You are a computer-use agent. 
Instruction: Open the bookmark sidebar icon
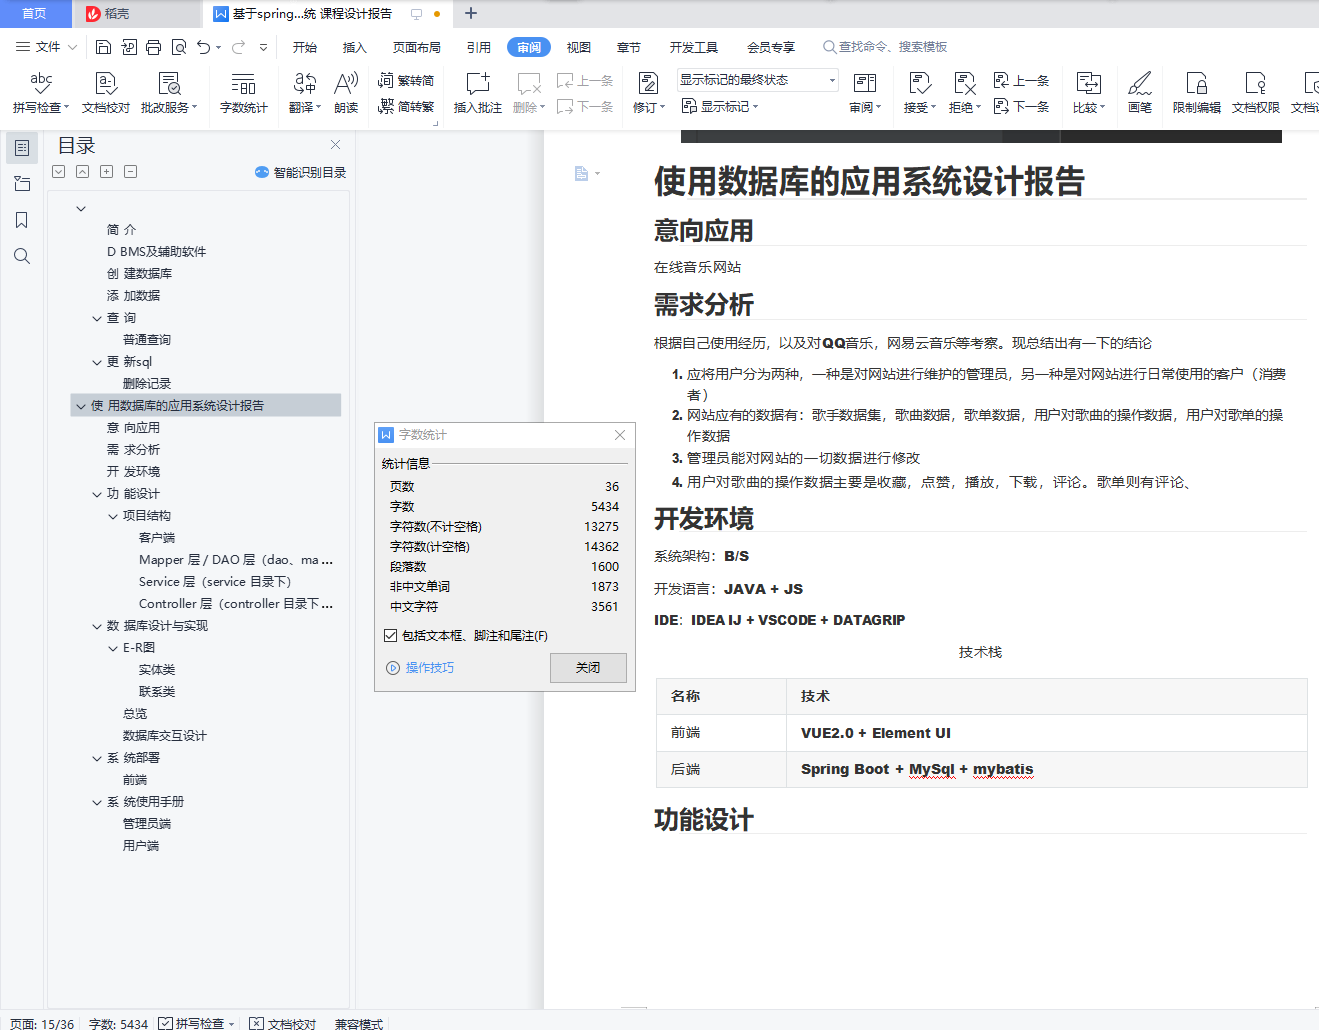tap(22, 220)
